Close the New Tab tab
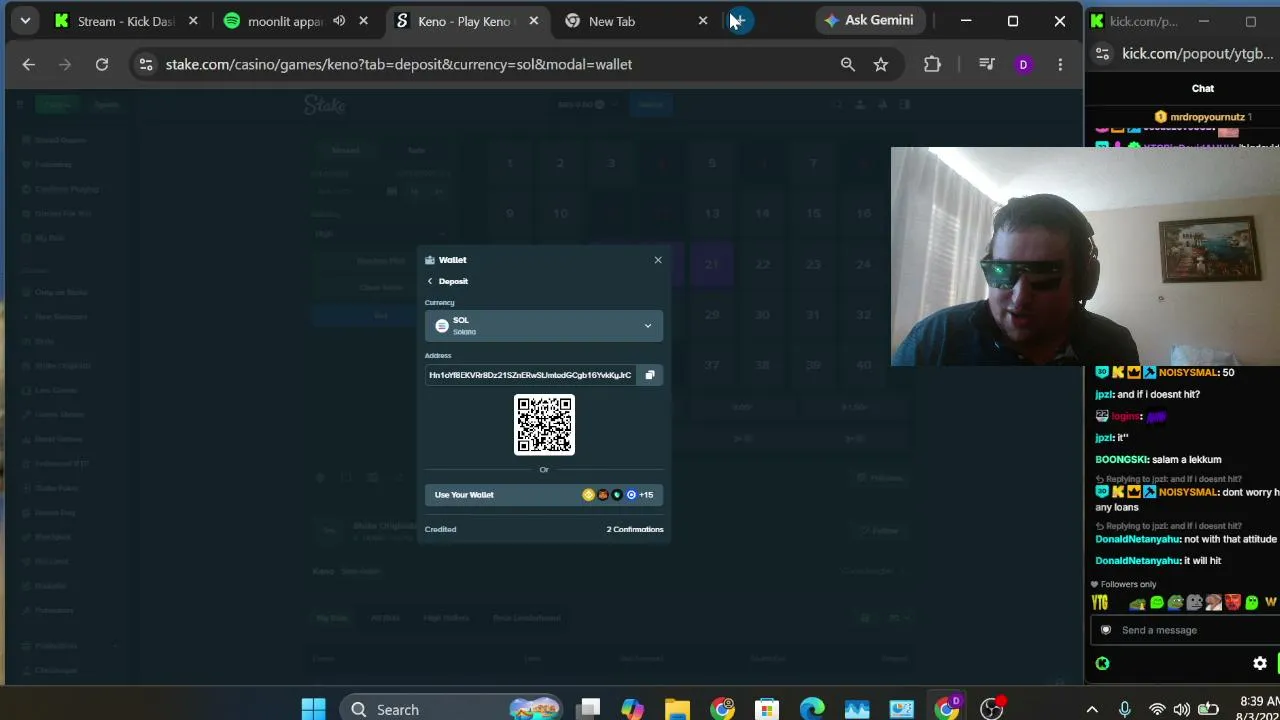The width and height of the screenshot is (1280, 720). click(703, 21)
